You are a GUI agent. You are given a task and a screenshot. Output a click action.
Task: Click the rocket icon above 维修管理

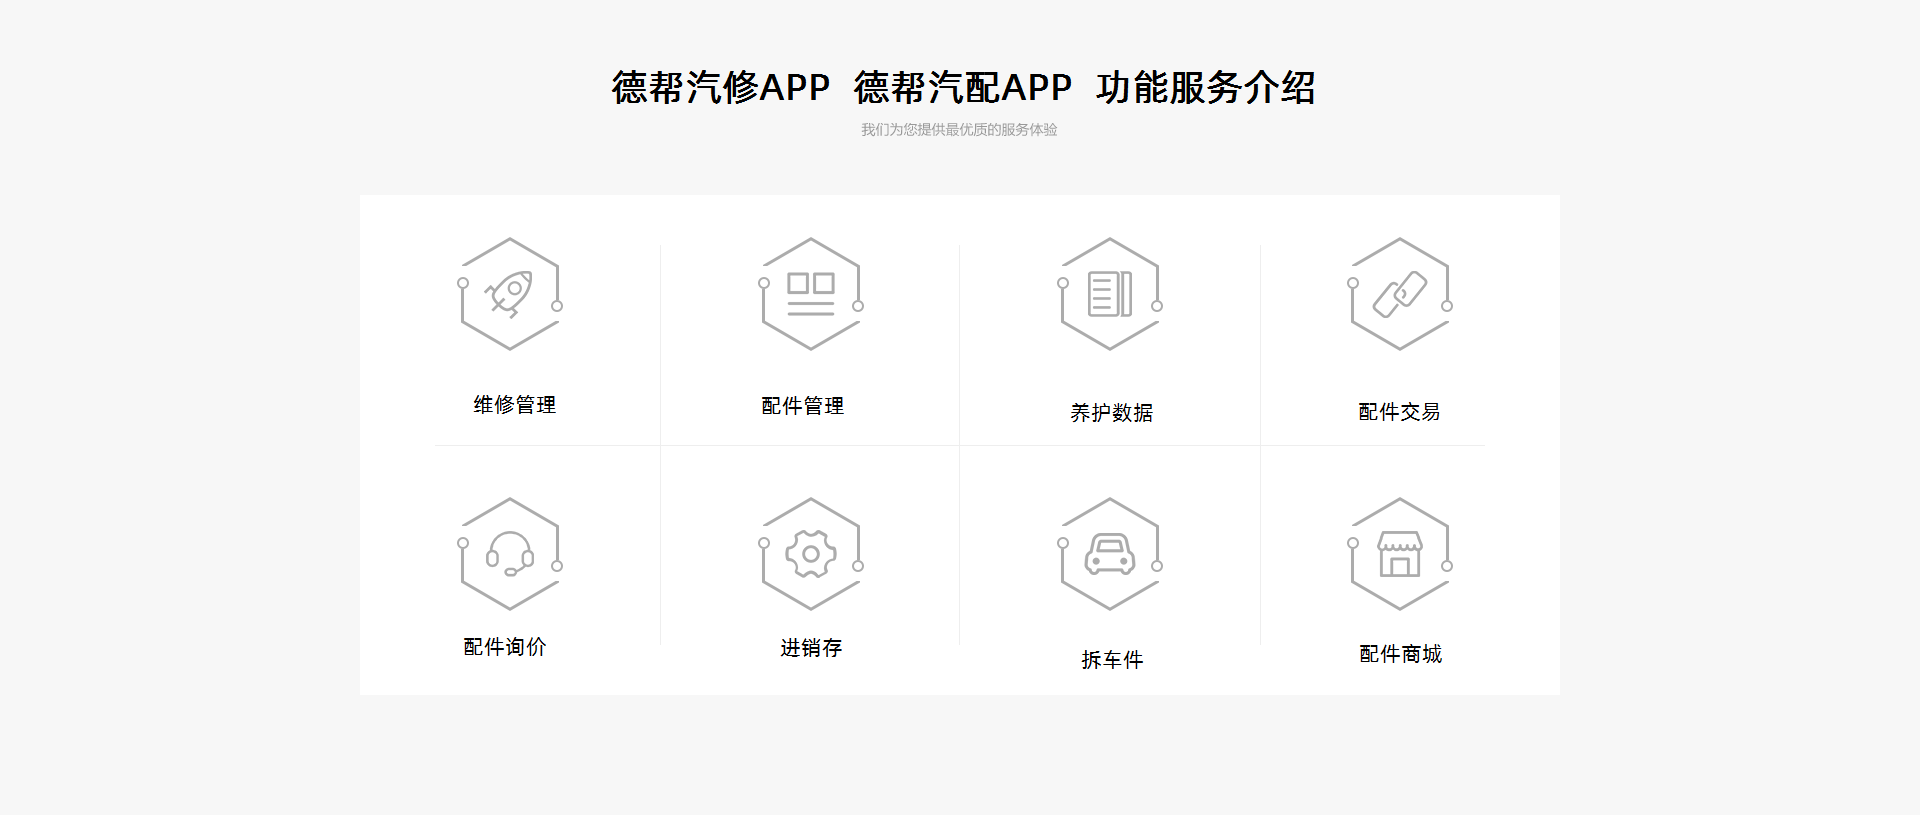(x=510, y=294)
